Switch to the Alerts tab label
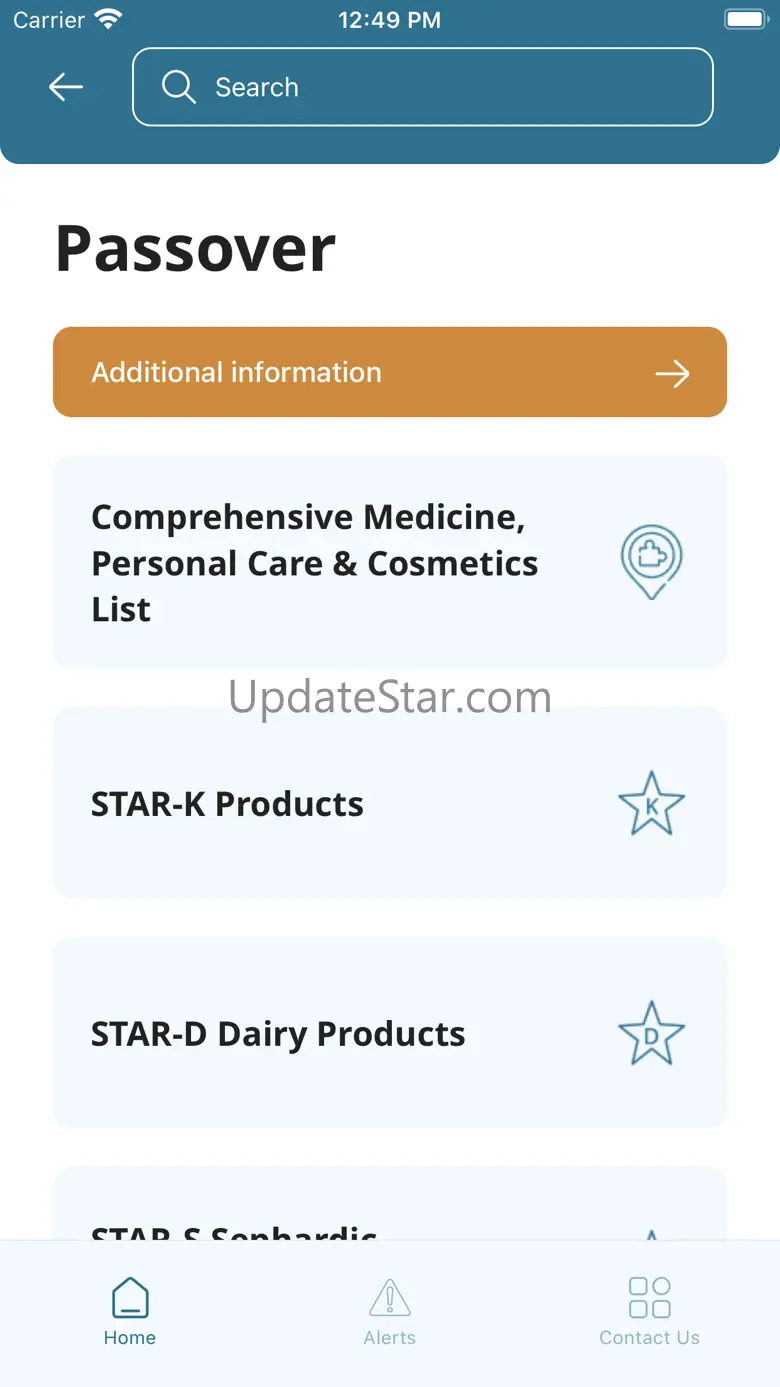The image size is (780, 1387). click(390, 1338)
